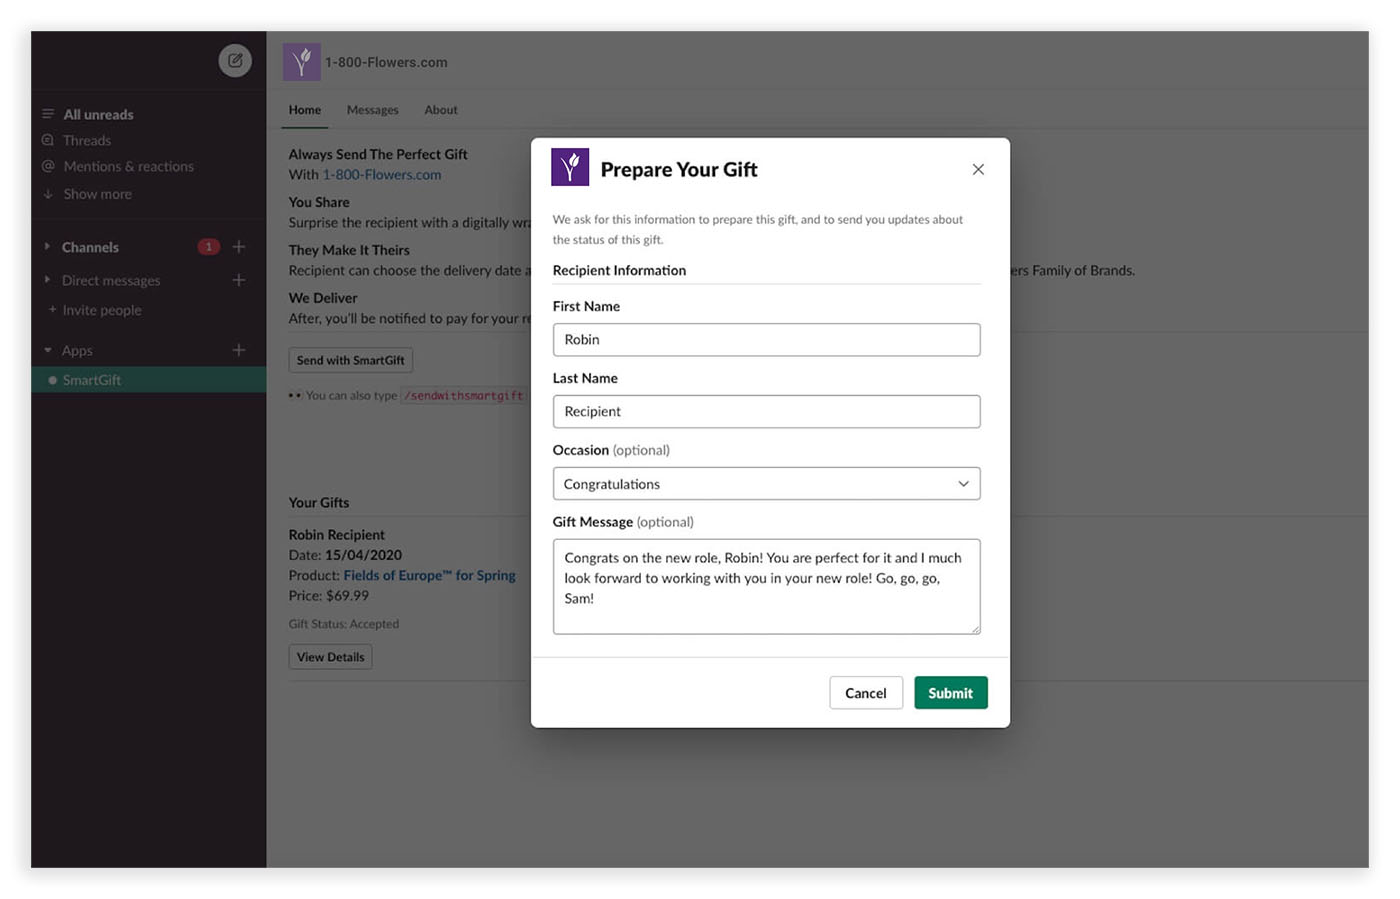Viewport: 1400px width, 899px height.
Task: Open Mentions & reactions
Action: point(128,166)
